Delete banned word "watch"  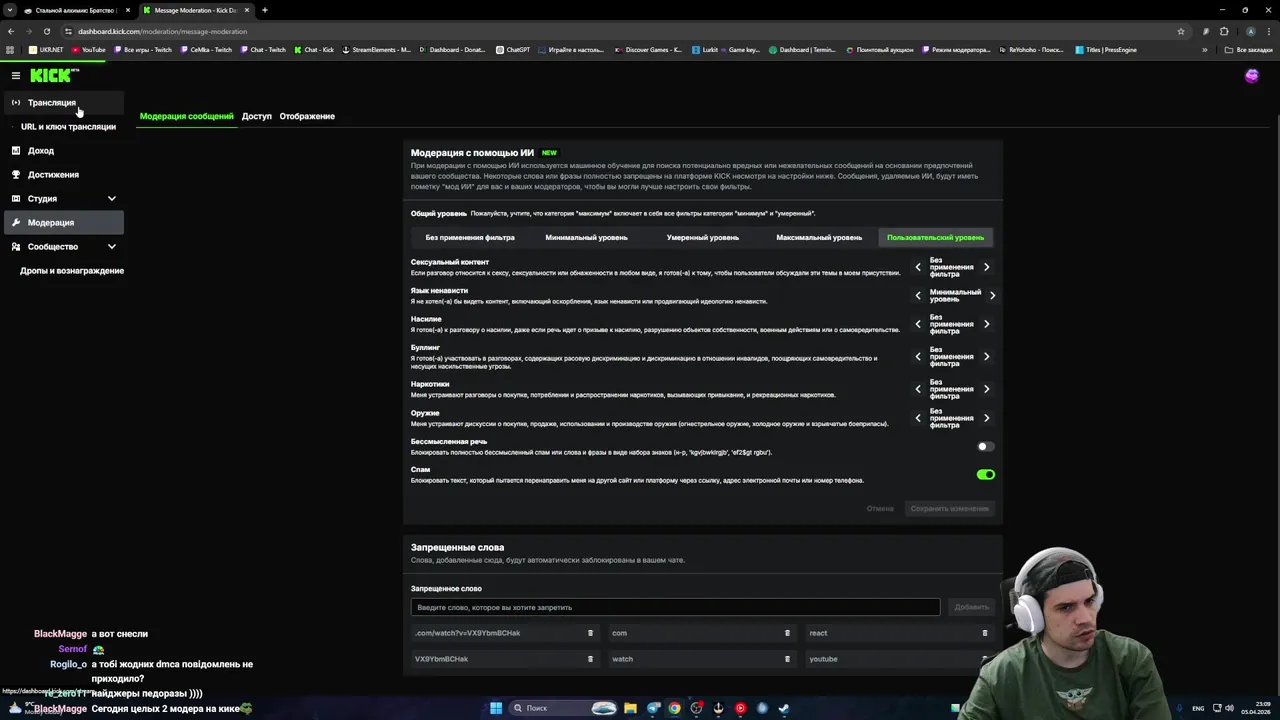click(x=787, y=659)
